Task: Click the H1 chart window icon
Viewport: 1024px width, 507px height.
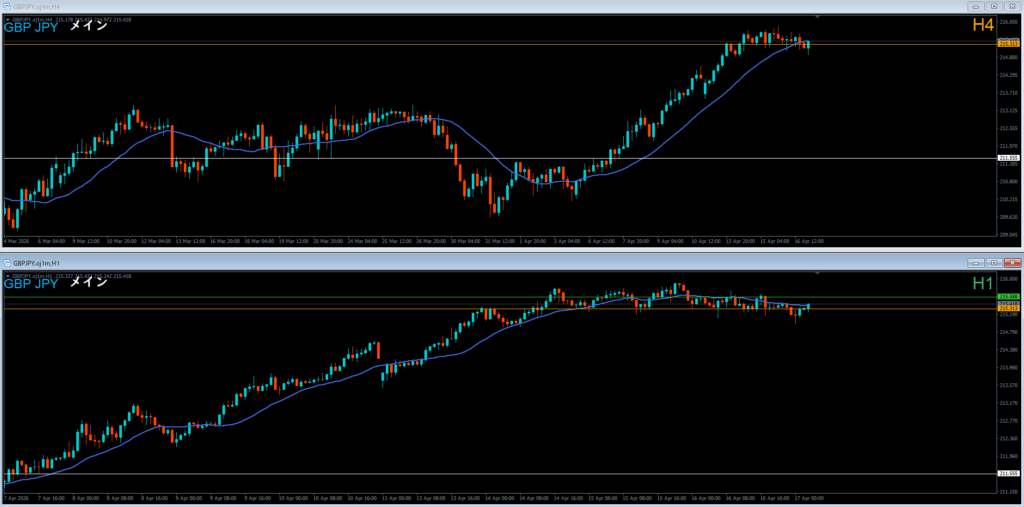Action: (x=7, y=261)
